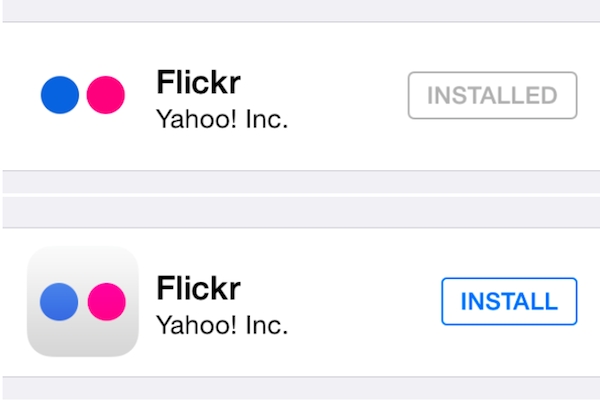Open the Flickr title in the bottom row
The height and width of the screenshot is (403, 600).
pyautogui.click(x=199, y=290)
